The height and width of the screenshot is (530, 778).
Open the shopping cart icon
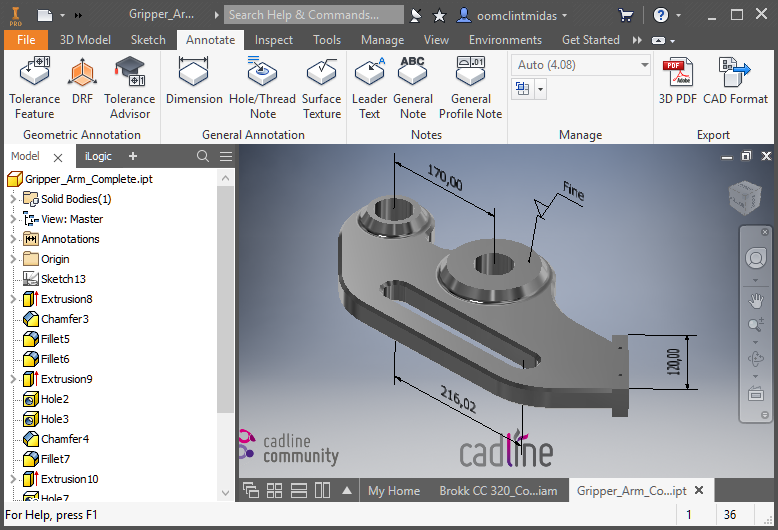click(626, 15)
